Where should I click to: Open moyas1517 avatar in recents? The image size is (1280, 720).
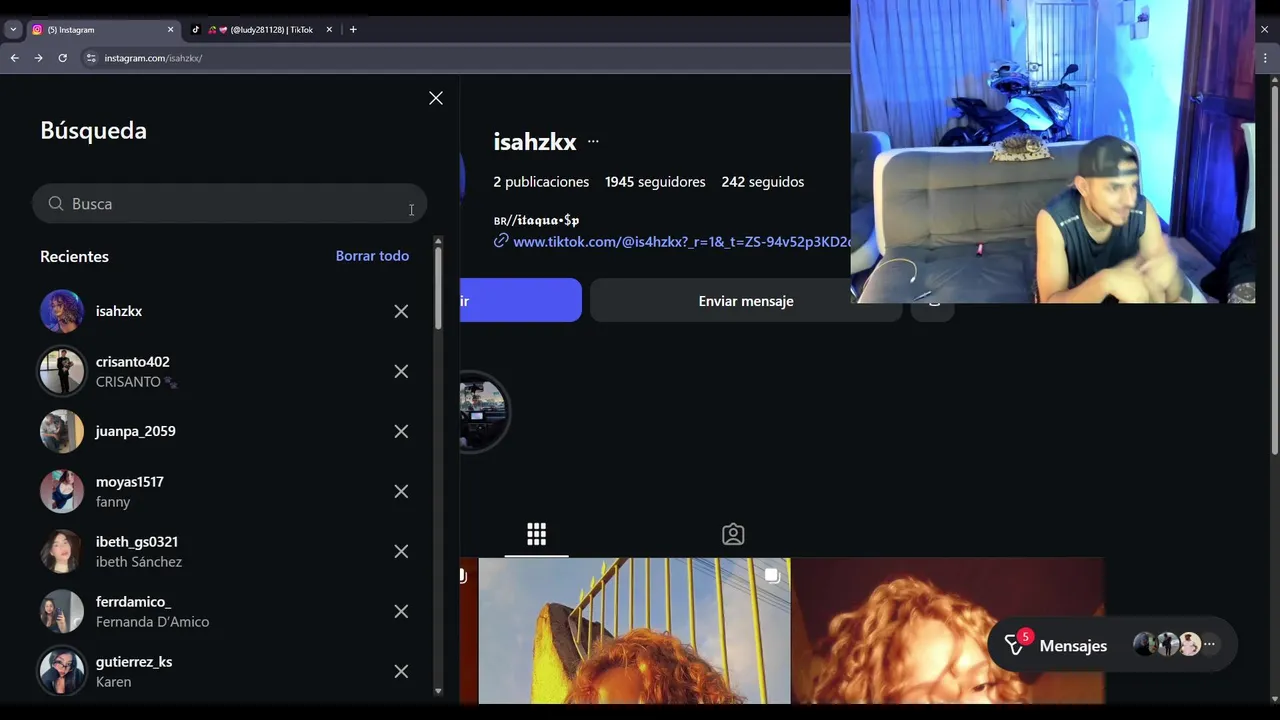[x=62, y=491]
